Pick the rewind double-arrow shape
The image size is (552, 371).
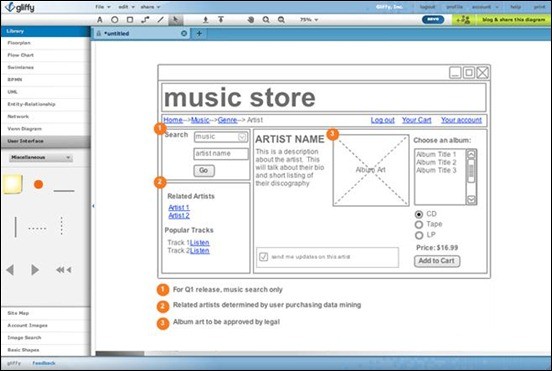click(63, 270)
